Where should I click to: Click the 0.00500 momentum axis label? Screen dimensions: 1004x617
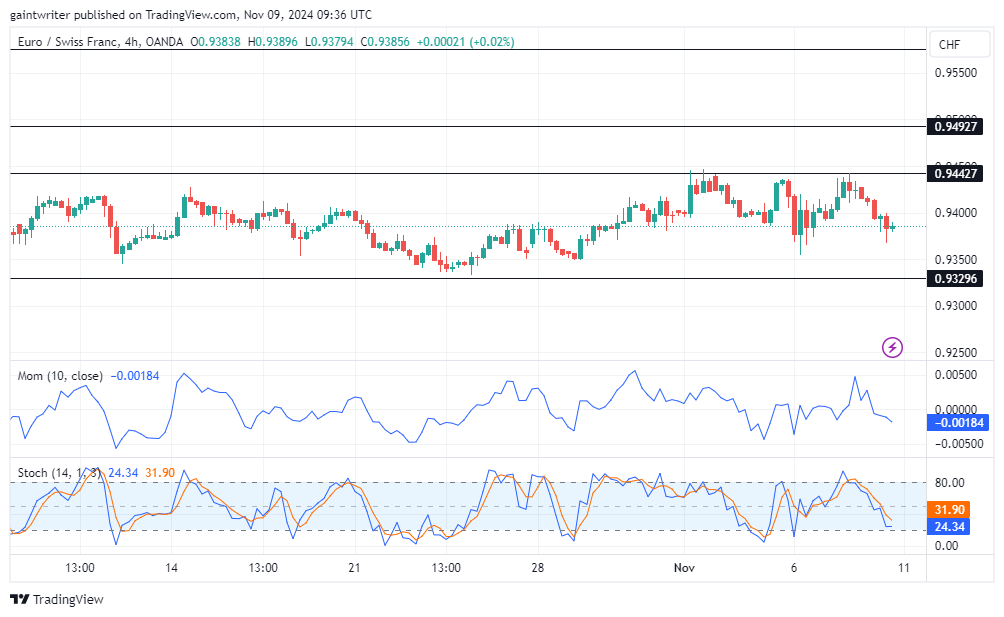click(956, 375)
